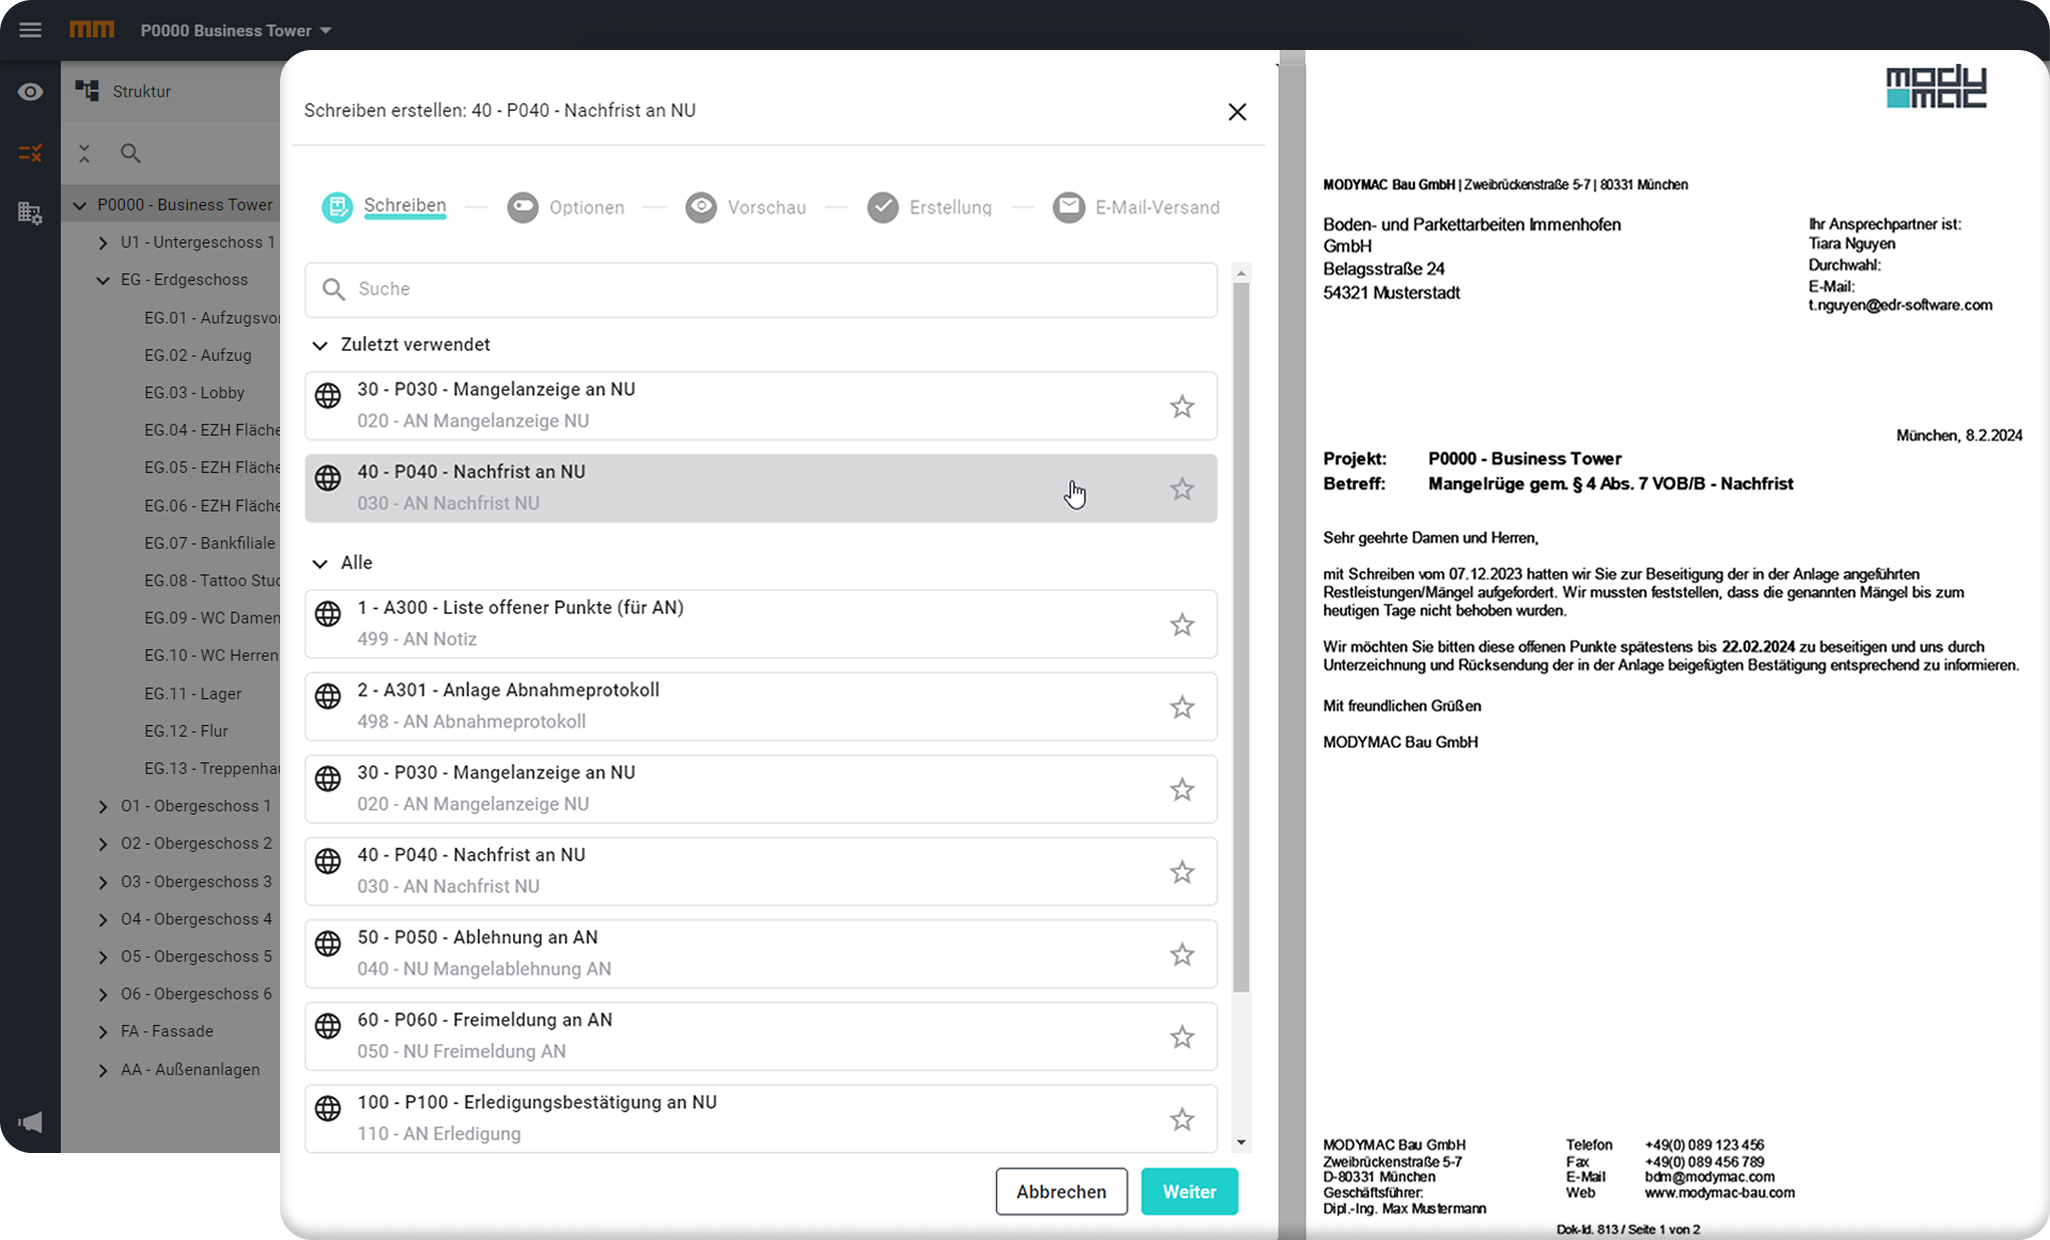Click the megaphone announcement icon
Screen dimensions: 2050x1240
click(30, 1122)
